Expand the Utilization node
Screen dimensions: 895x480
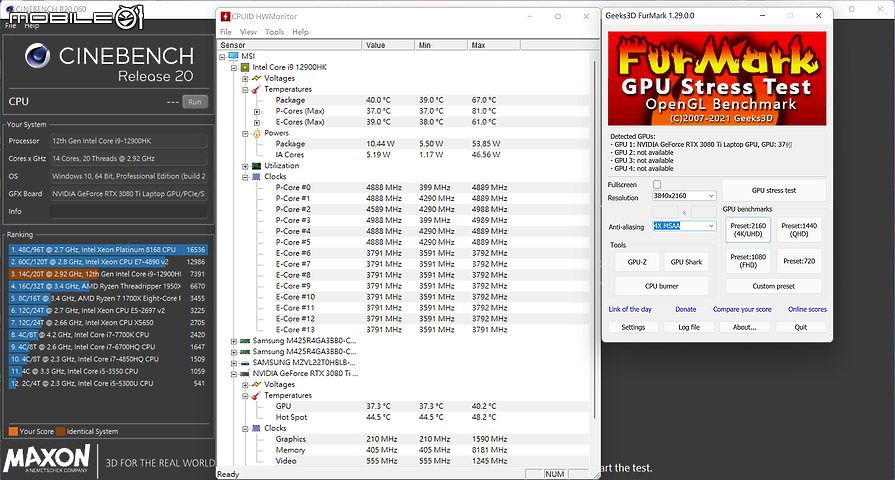click(x=245, y=167)
